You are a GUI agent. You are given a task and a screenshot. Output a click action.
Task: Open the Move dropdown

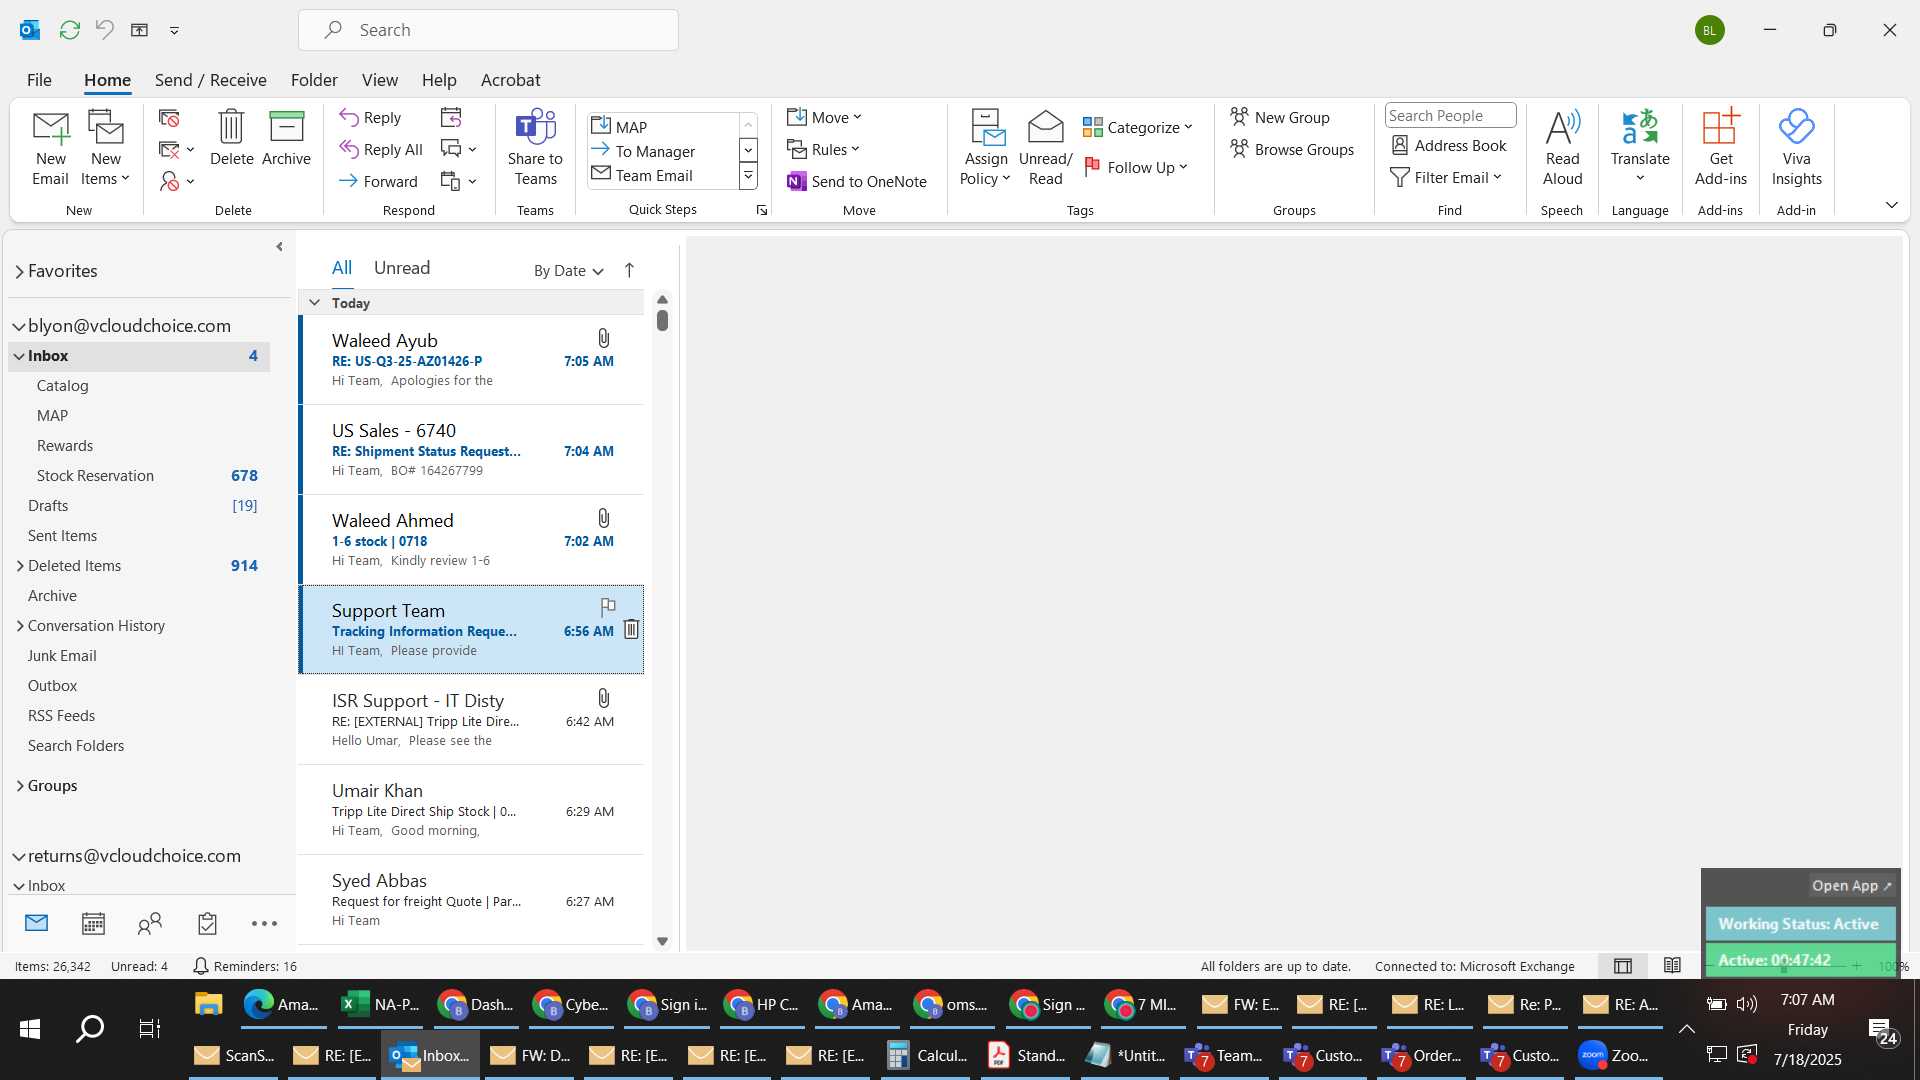click(x=825, y=117)
